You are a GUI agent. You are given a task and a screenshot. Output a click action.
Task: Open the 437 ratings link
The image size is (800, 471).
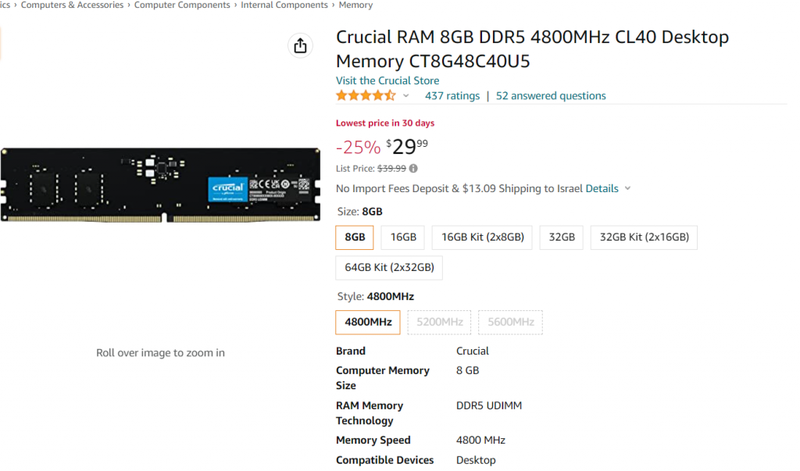[452, 96]
